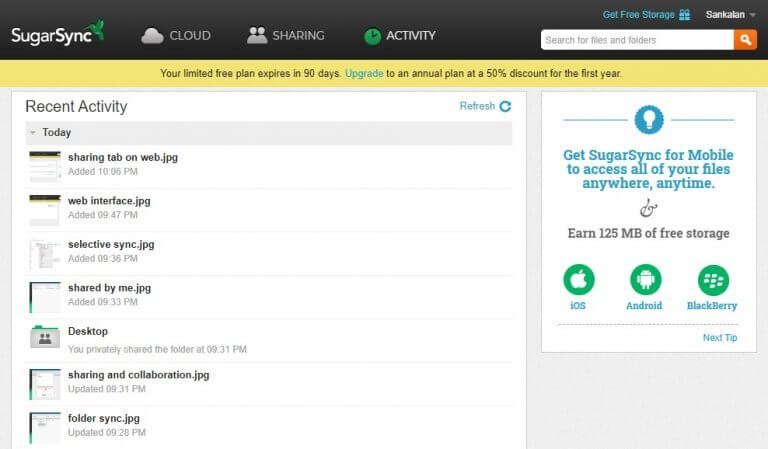Open shared by me.jpg thumbnail

point(45,297)
